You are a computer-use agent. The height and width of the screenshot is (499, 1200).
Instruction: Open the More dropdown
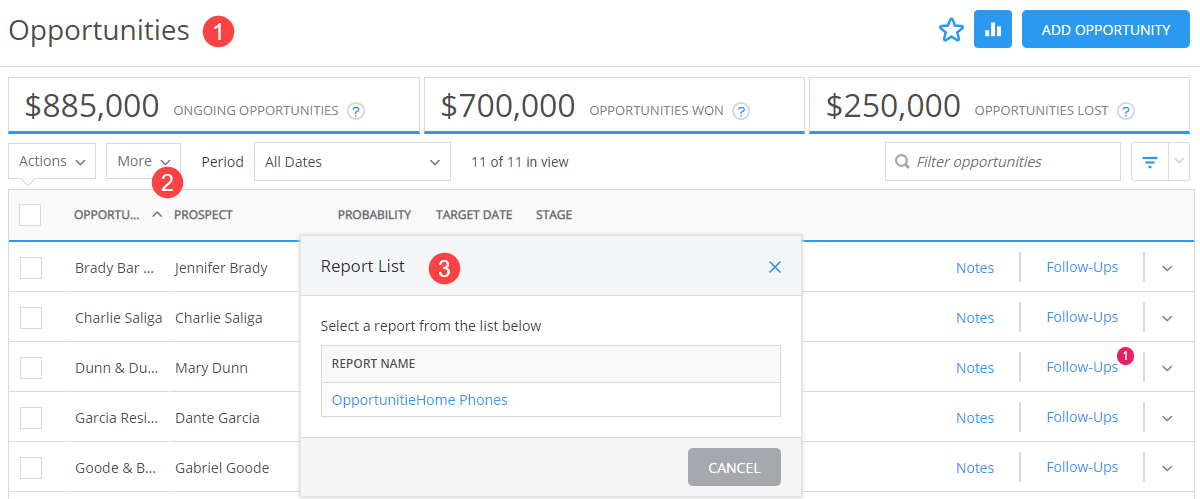143,161
